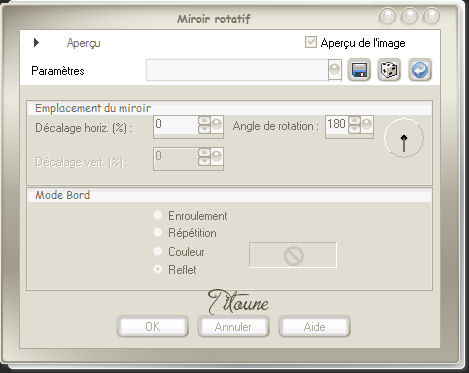The width and height of the screenshot is (469, 373).
Task: Cancel the dialog with Annuler
Action: (233, 327)
